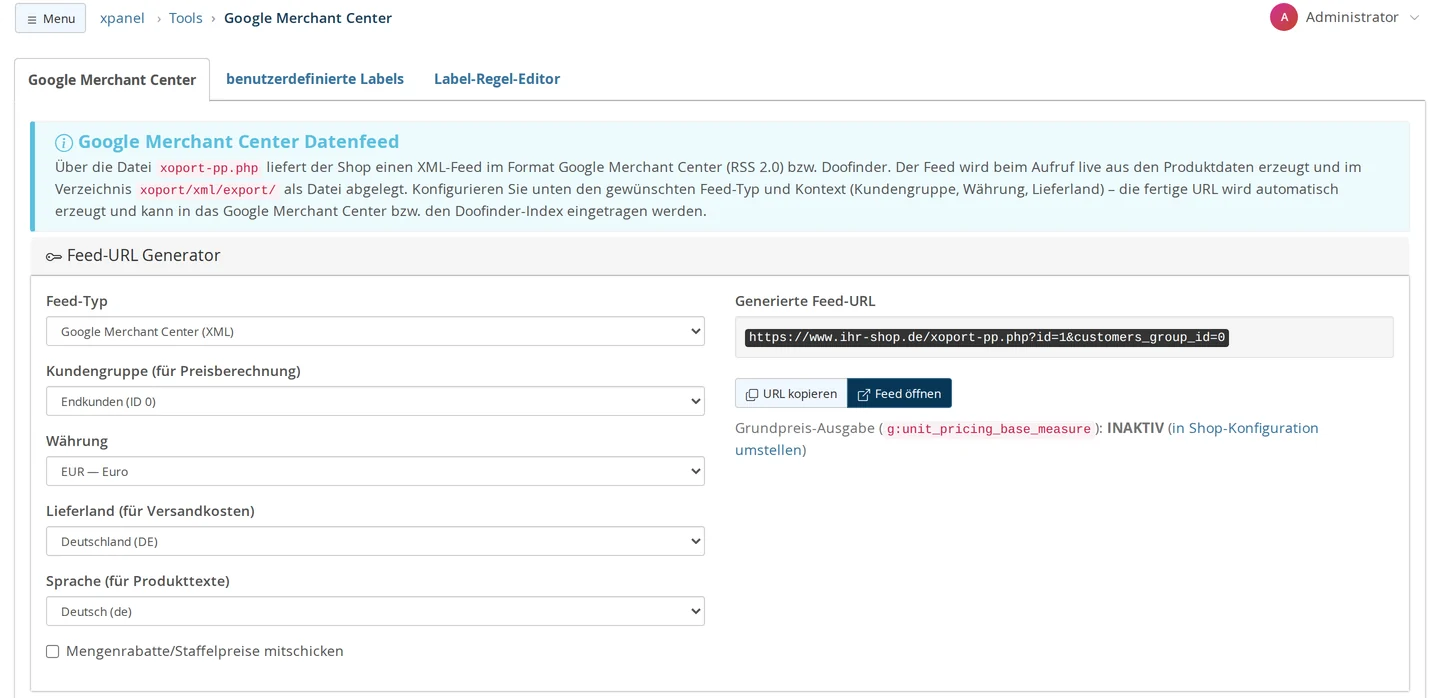Click the Google Merchant Center Datenfeed heading

[x=238, y=142]
